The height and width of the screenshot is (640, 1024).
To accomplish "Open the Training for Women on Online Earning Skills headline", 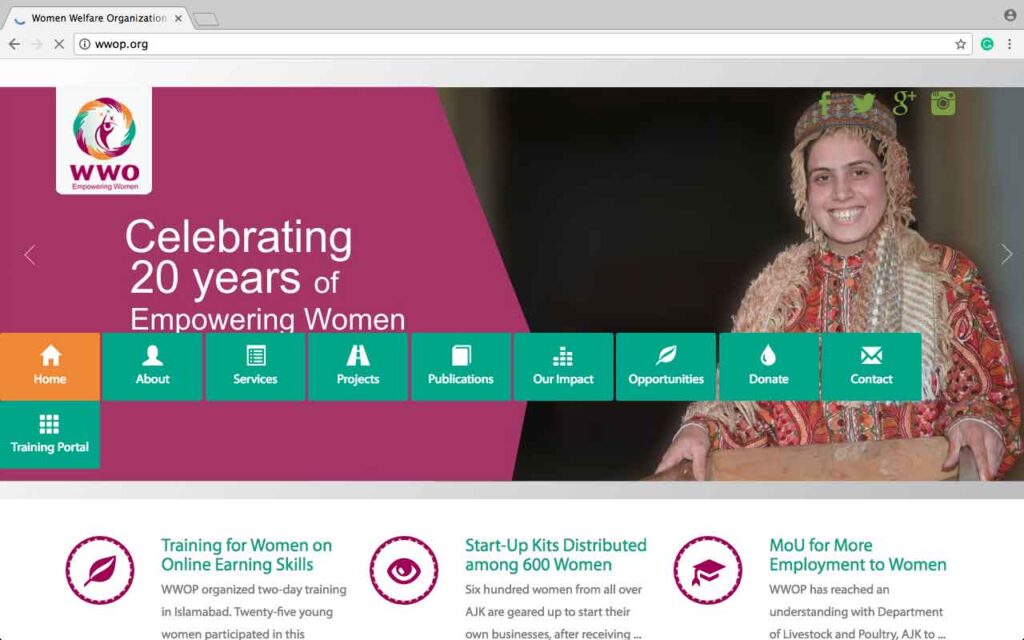I will click(x=246, y=555).
